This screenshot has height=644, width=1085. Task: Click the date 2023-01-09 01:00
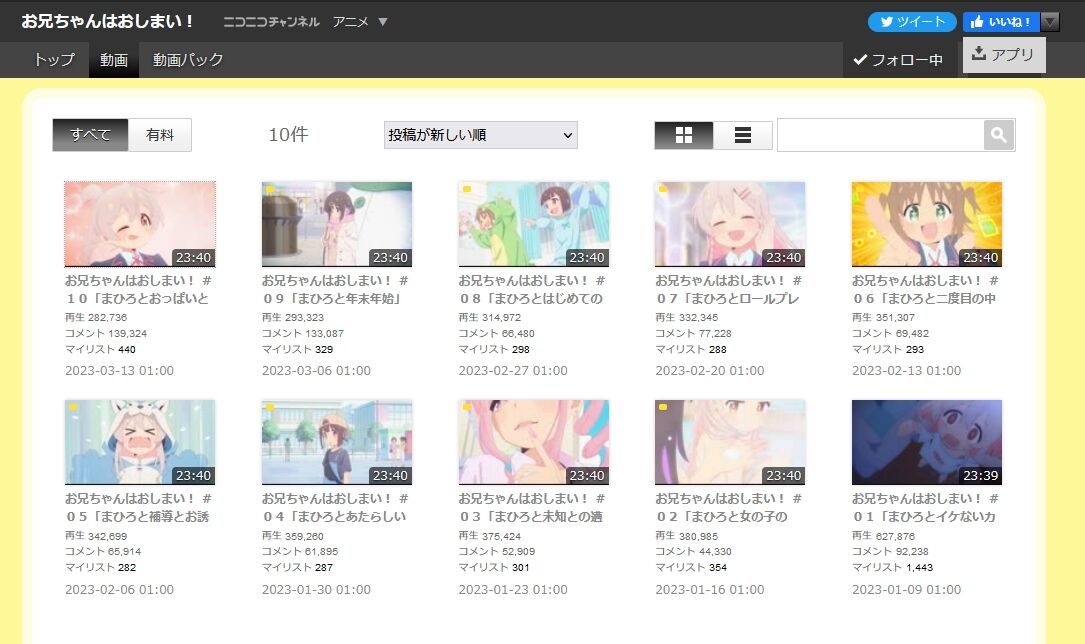tap(906, 589)
